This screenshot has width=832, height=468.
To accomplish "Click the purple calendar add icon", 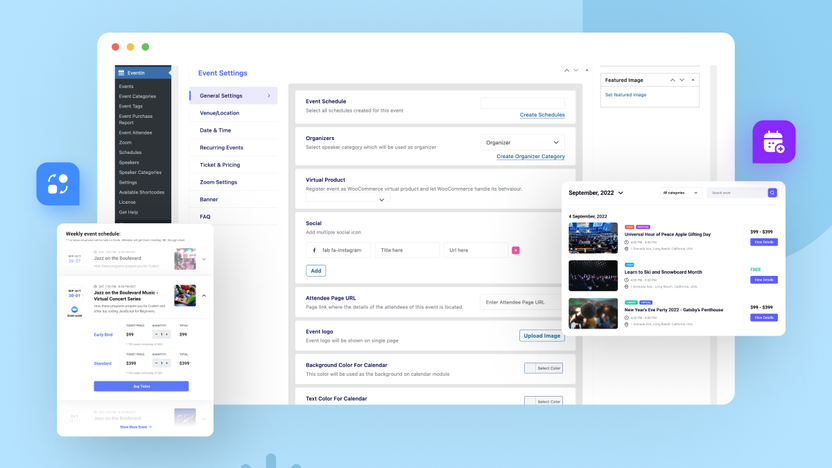I will pos(774,142).
